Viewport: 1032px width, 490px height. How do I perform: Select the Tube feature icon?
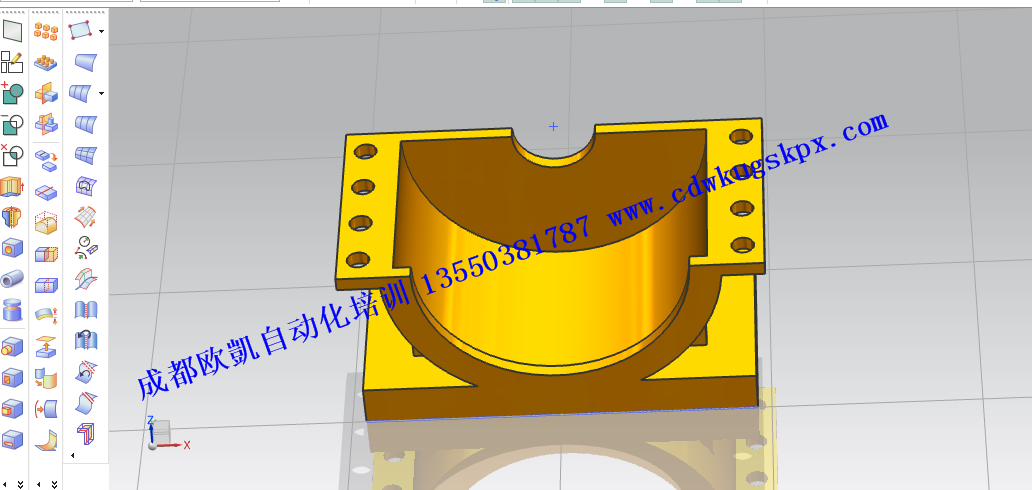(x=13, y=280)
